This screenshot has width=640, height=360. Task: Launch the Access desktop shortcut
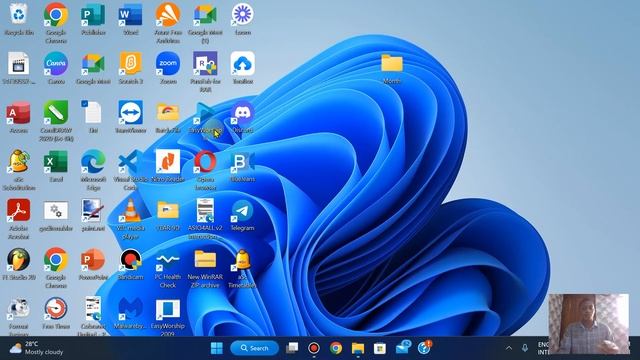[19, 118]
